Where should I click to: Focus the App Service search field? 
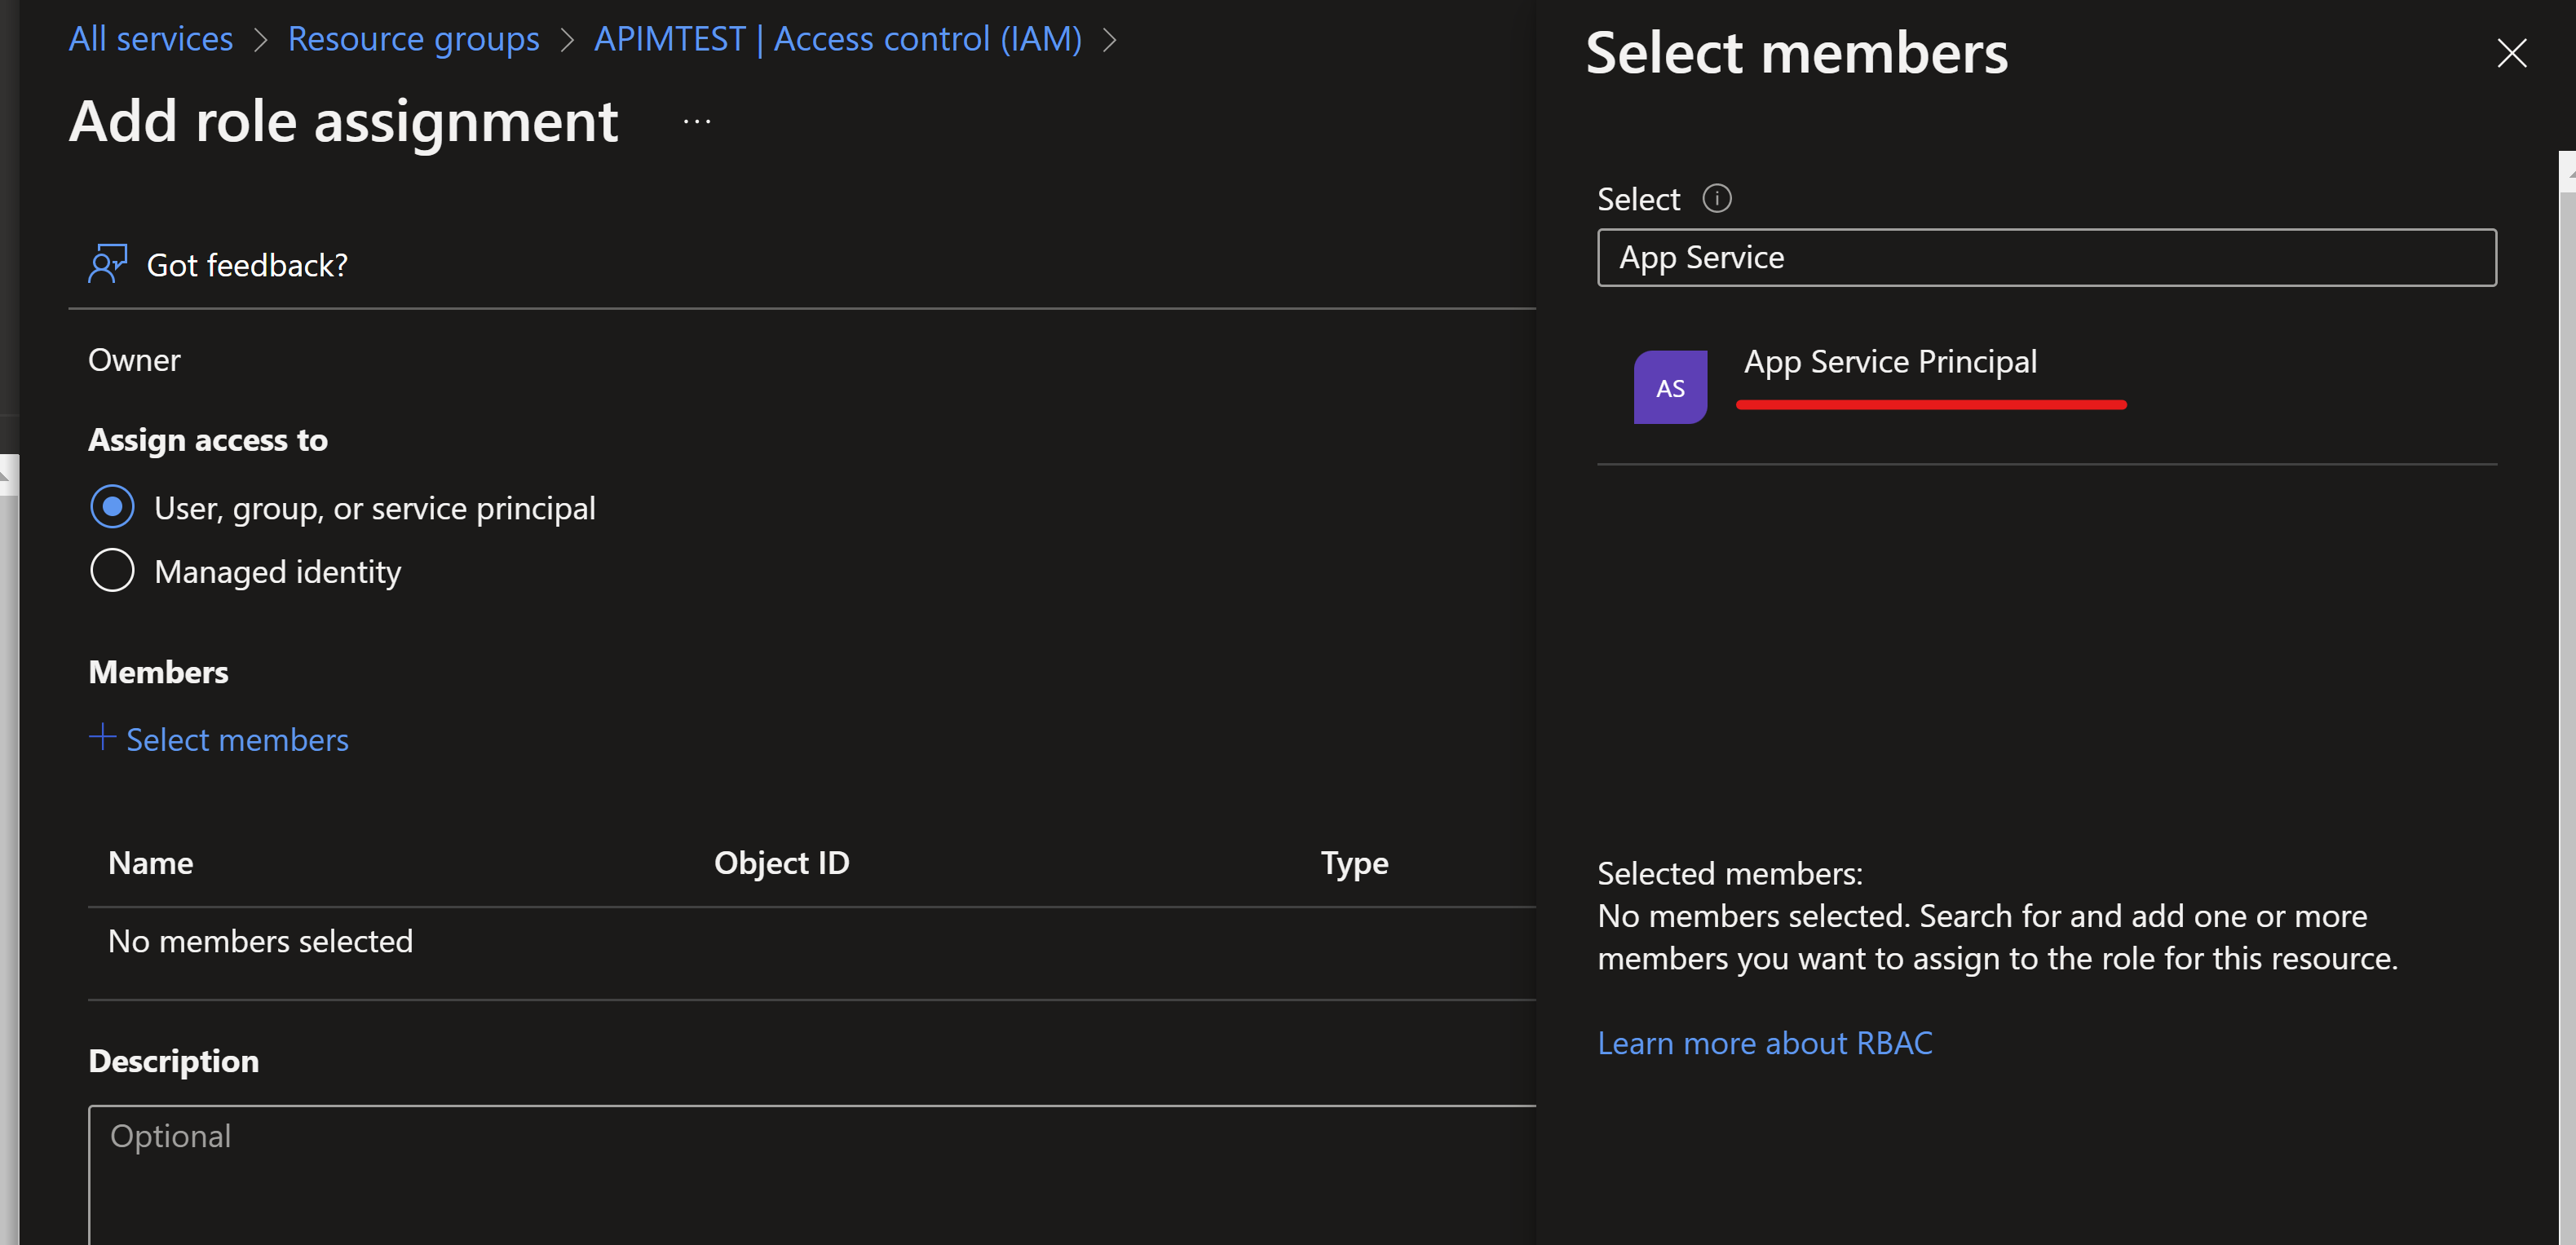pyautogui.click(x=2045, y=258)
